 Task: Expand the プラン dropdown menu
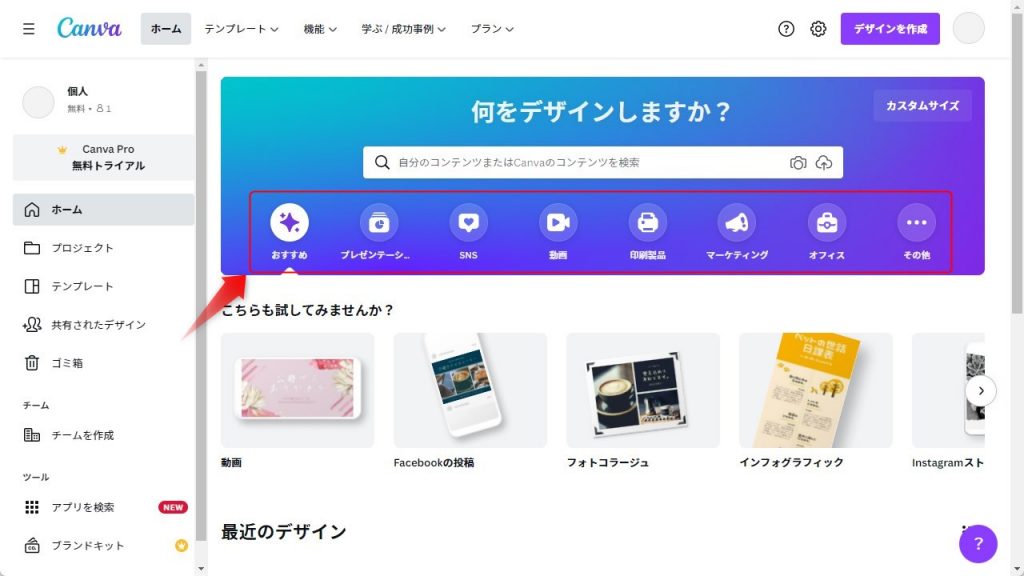click(492, 29)
